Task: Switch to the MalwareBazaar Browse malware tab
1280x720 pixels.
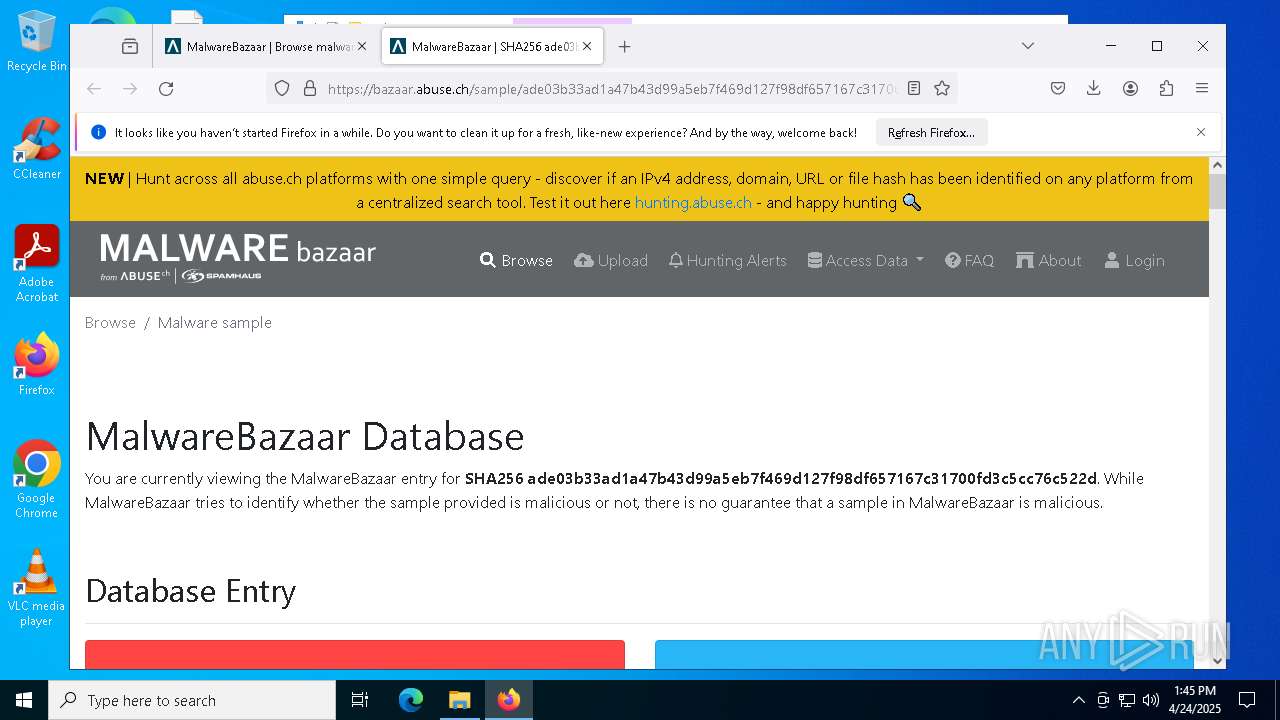Action: [x=266, y=46]
